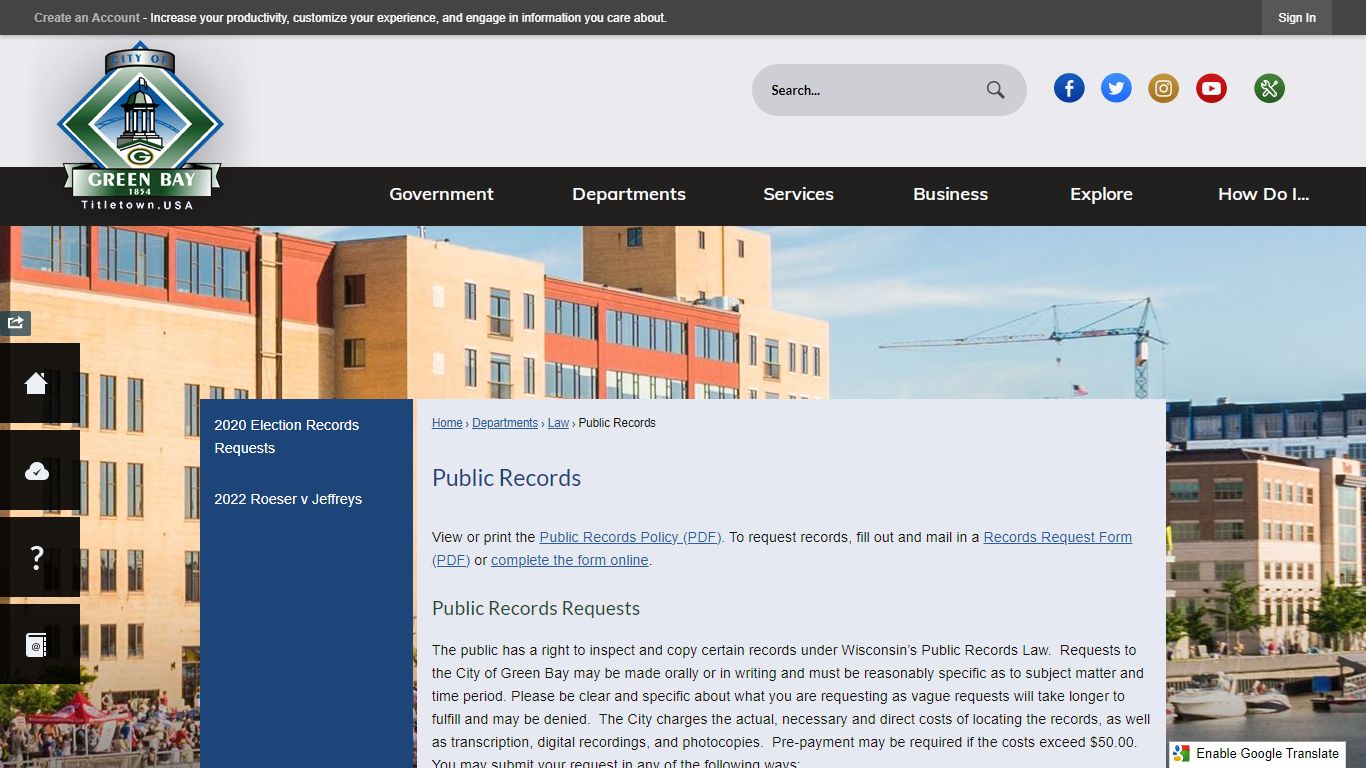Viewport: 1366px width, 768px height.
Task: Click the question mark side icon
Action: coord(38,557)
